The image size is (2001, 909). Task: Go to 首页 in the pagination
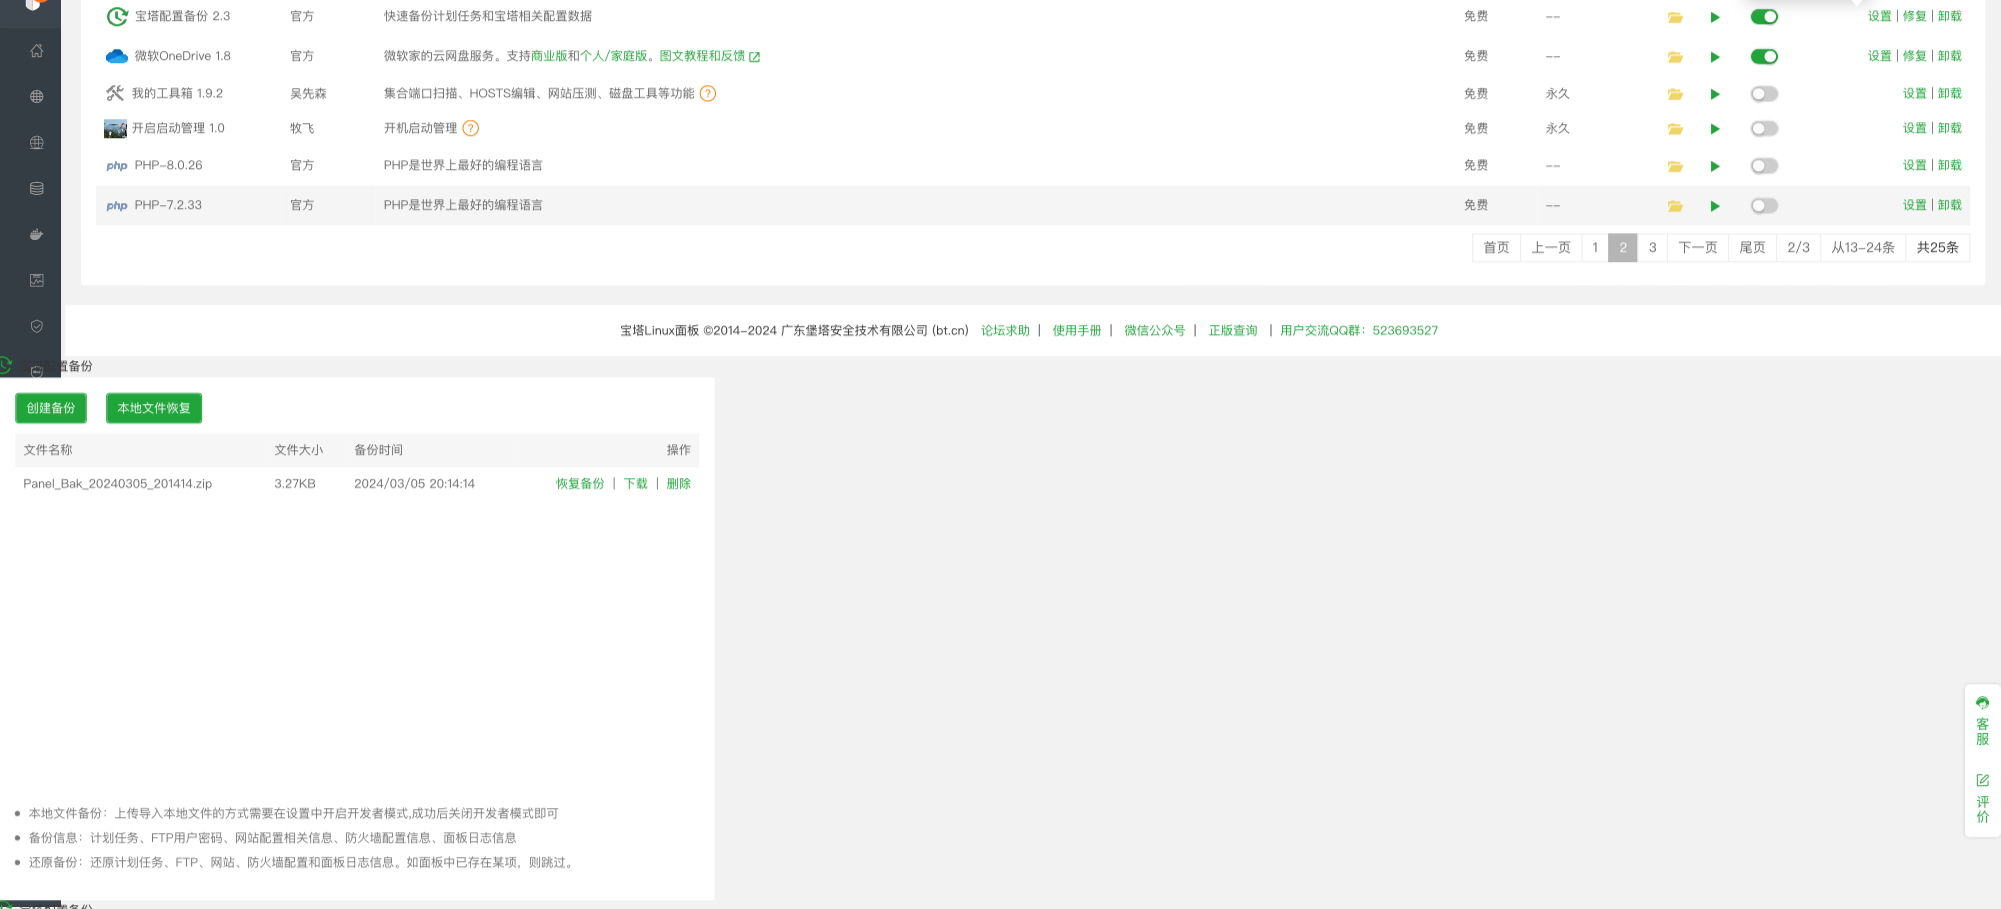click(x=1496, y=248)
